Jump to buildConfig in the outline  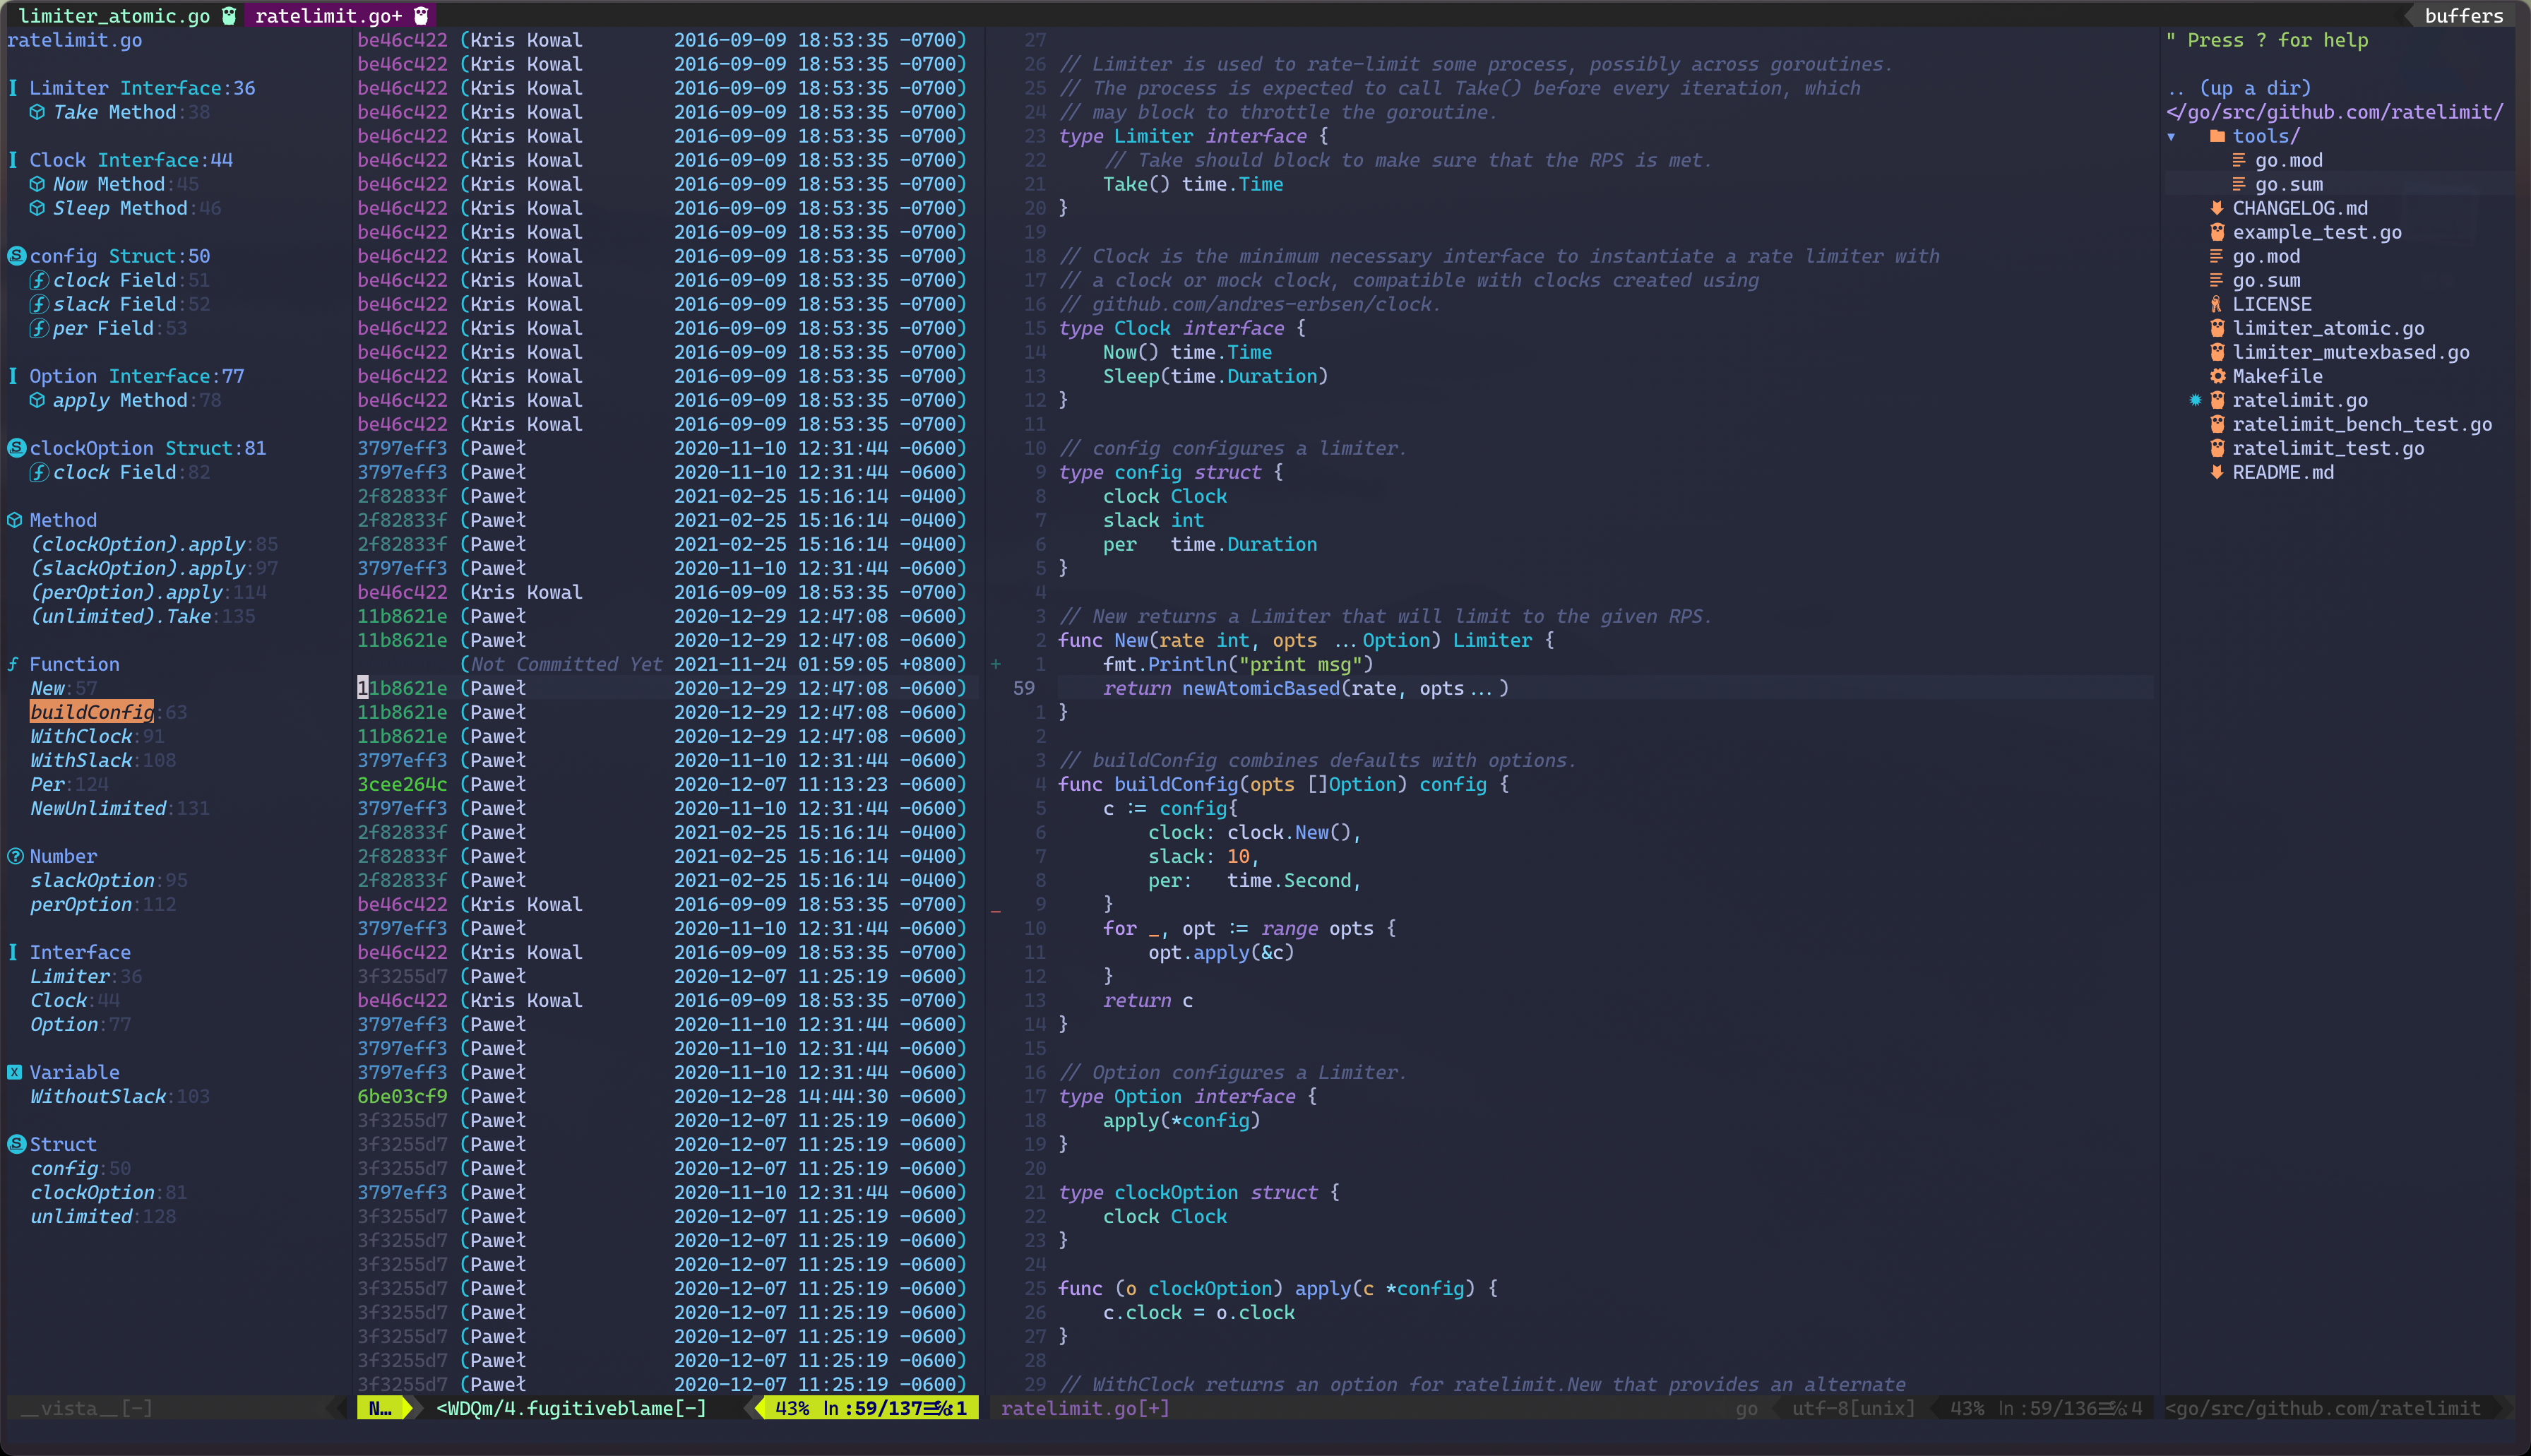click(91, 712)
